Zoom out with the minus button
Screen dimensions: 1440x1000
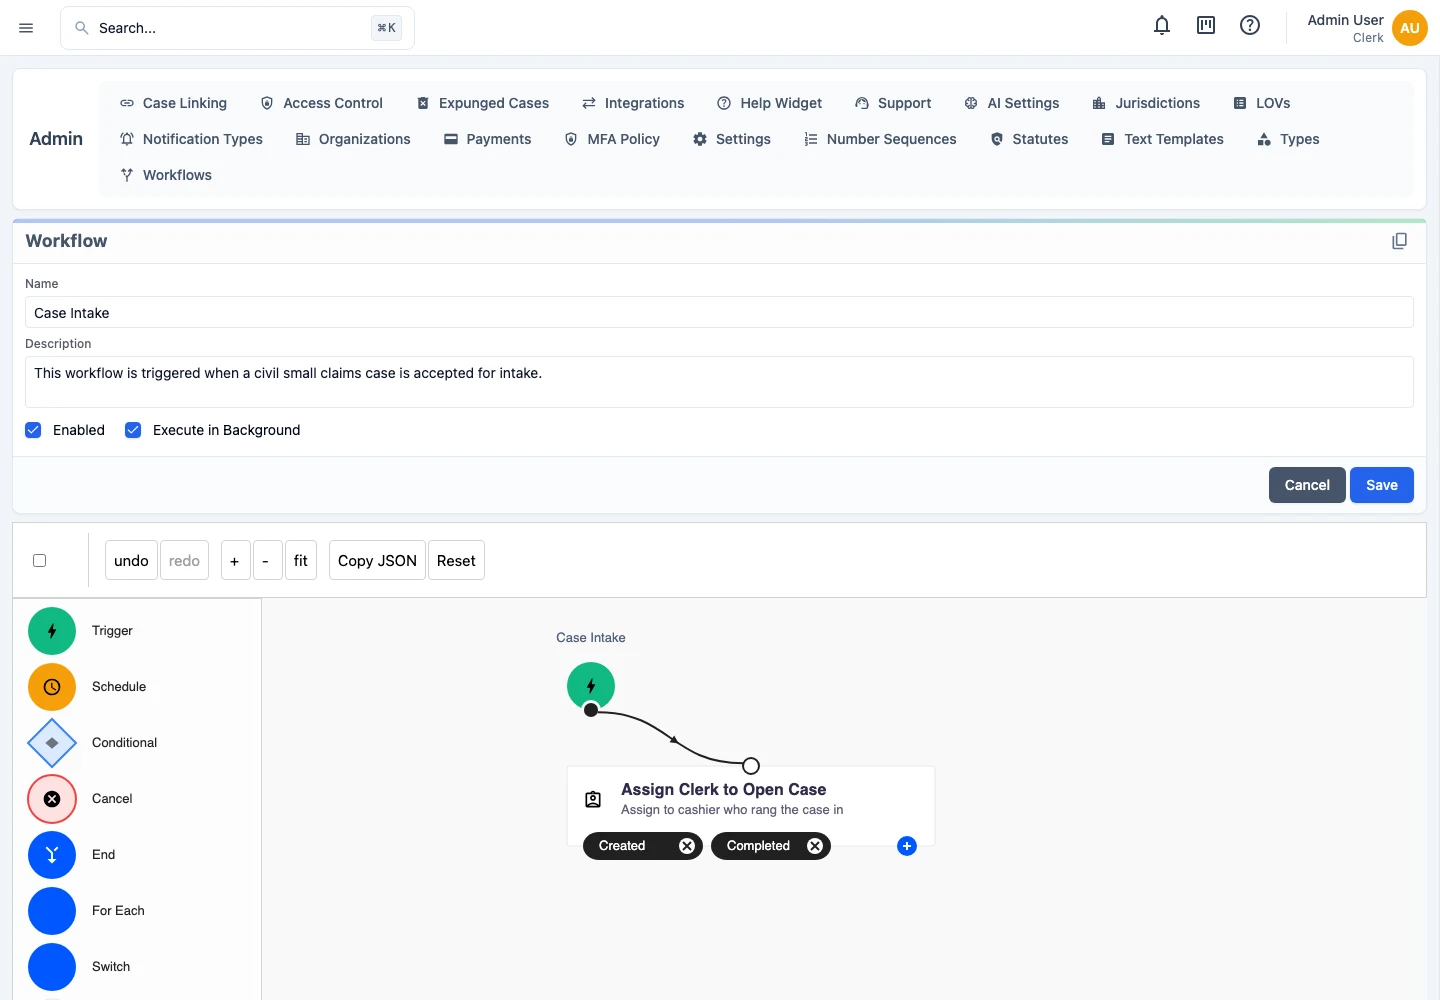266,561
